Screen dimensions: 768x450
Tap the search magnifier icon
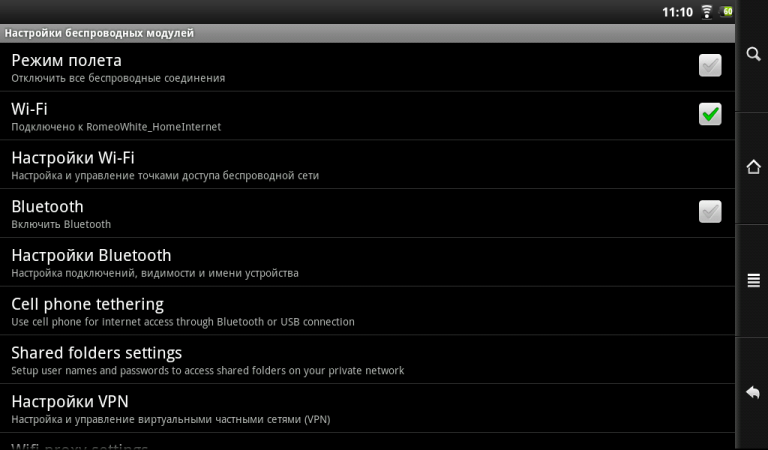[753, 55]
